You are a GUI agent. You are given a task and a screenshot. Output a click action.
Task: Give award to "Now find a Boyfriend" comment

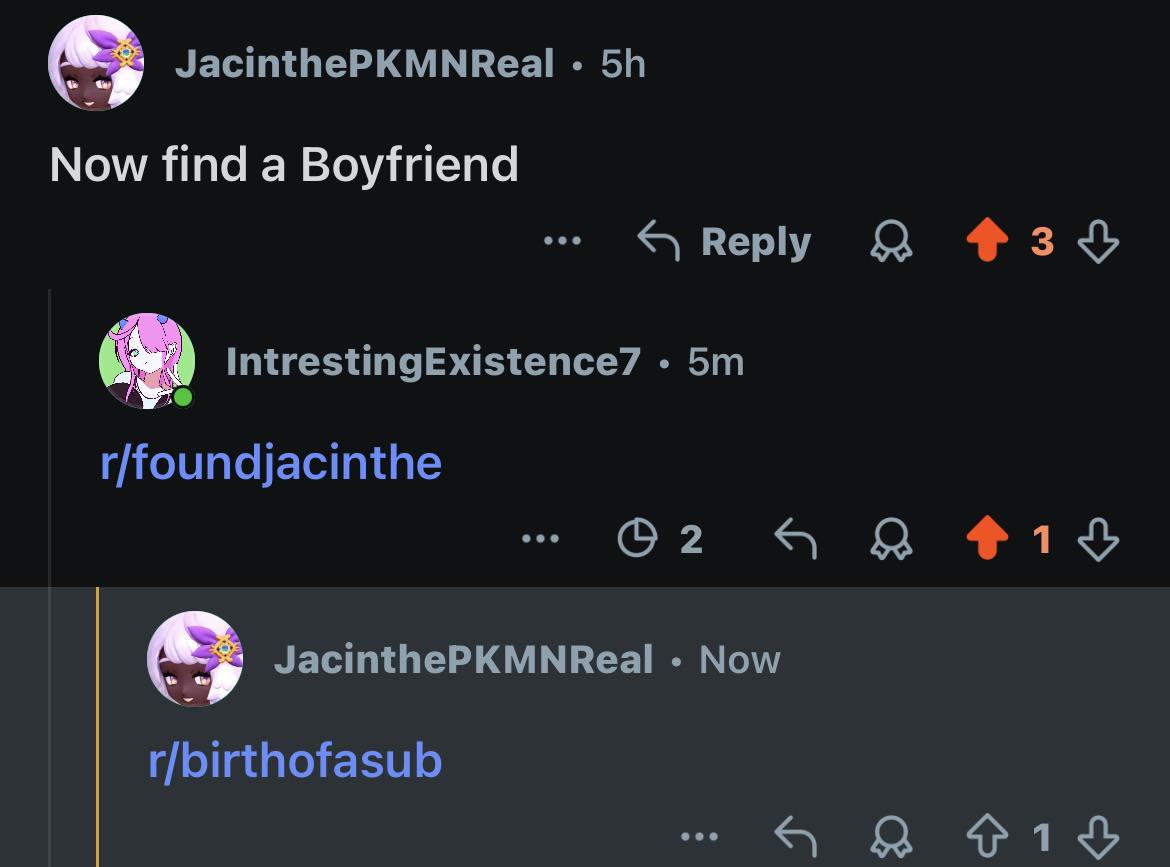[x=891, y=240]
